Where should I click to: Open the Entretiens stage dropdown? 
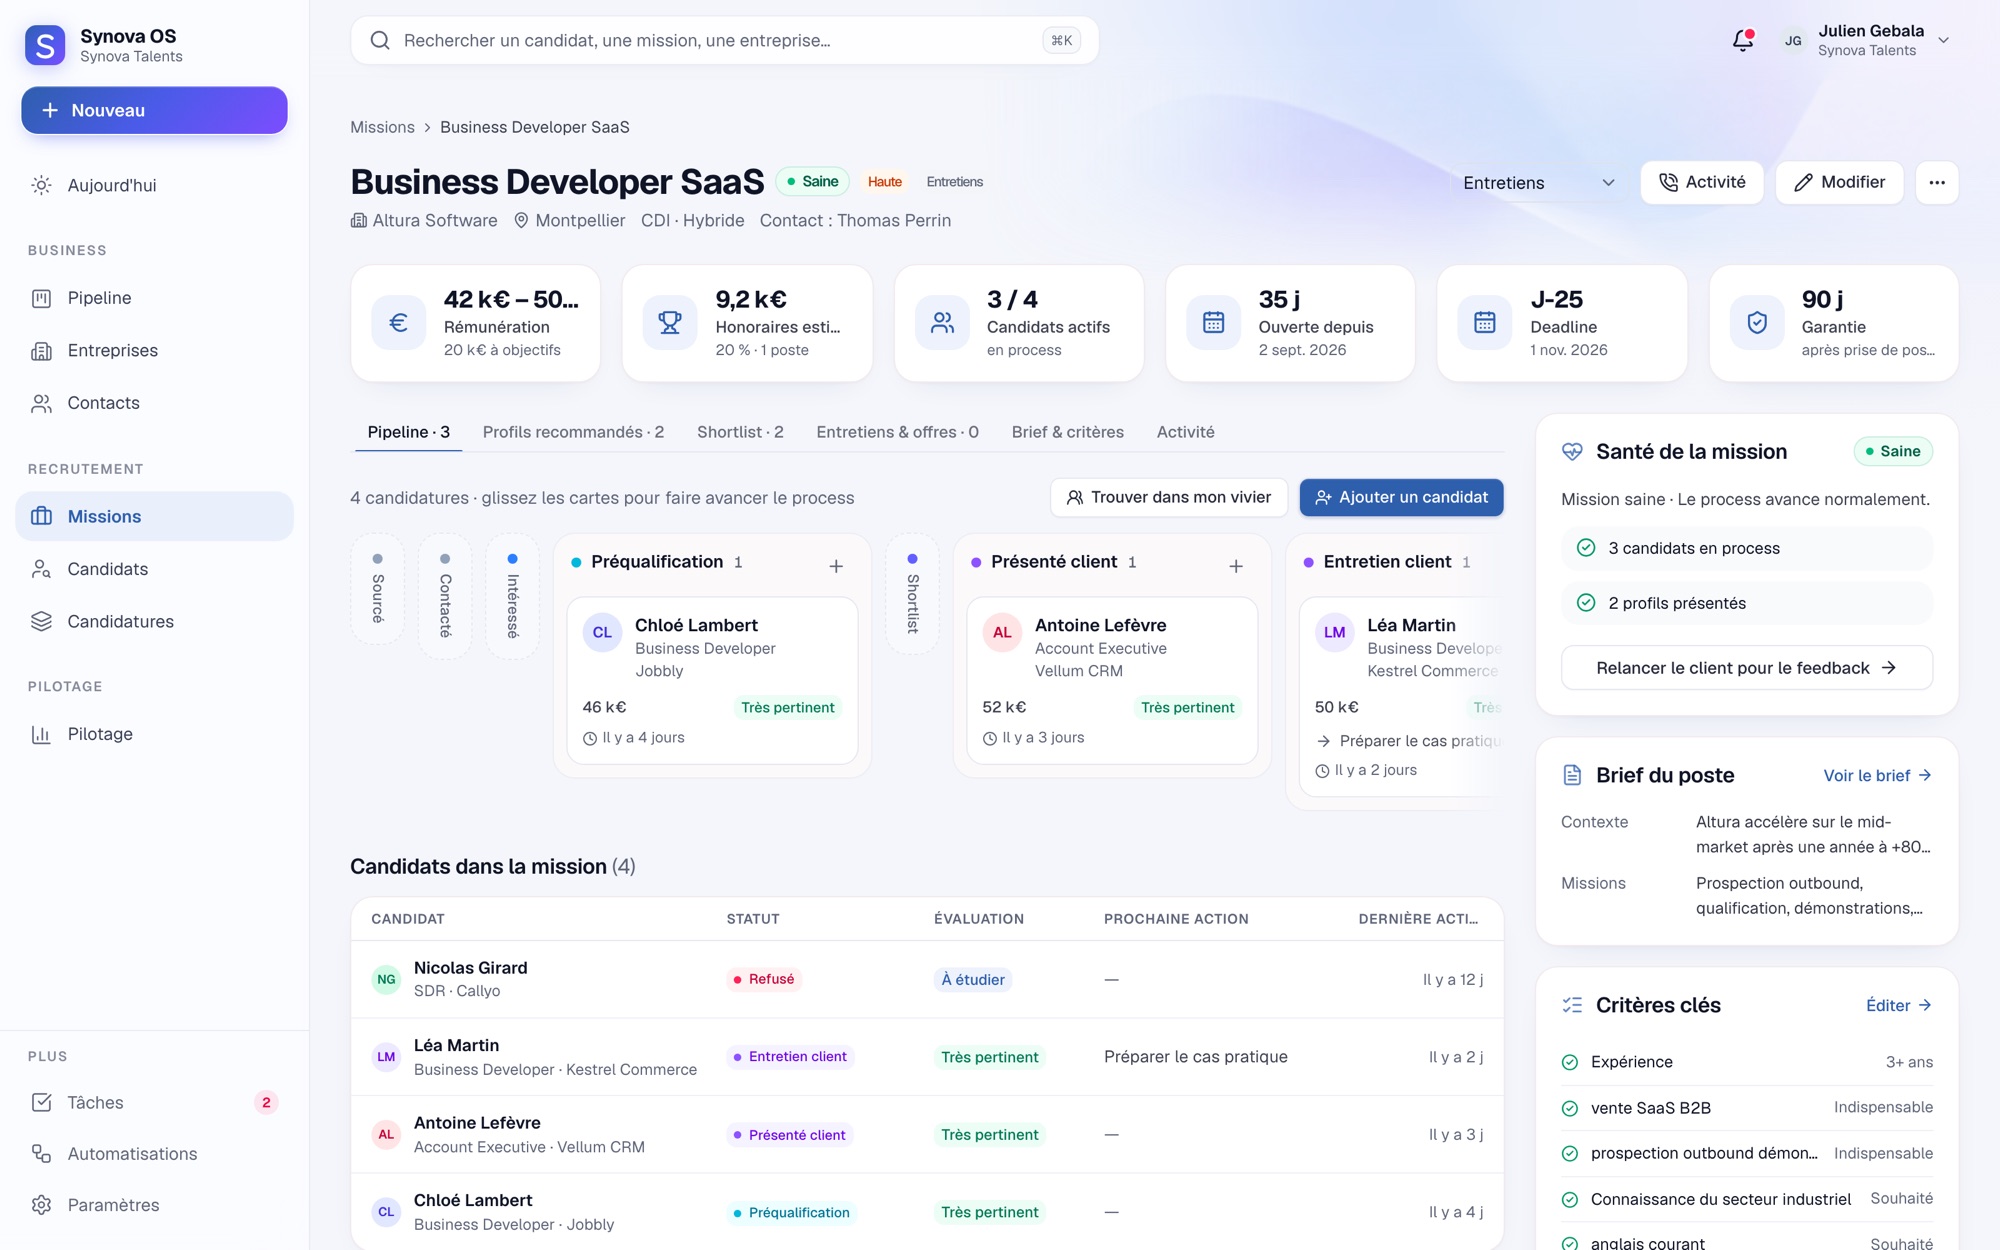pos(1539,183)
